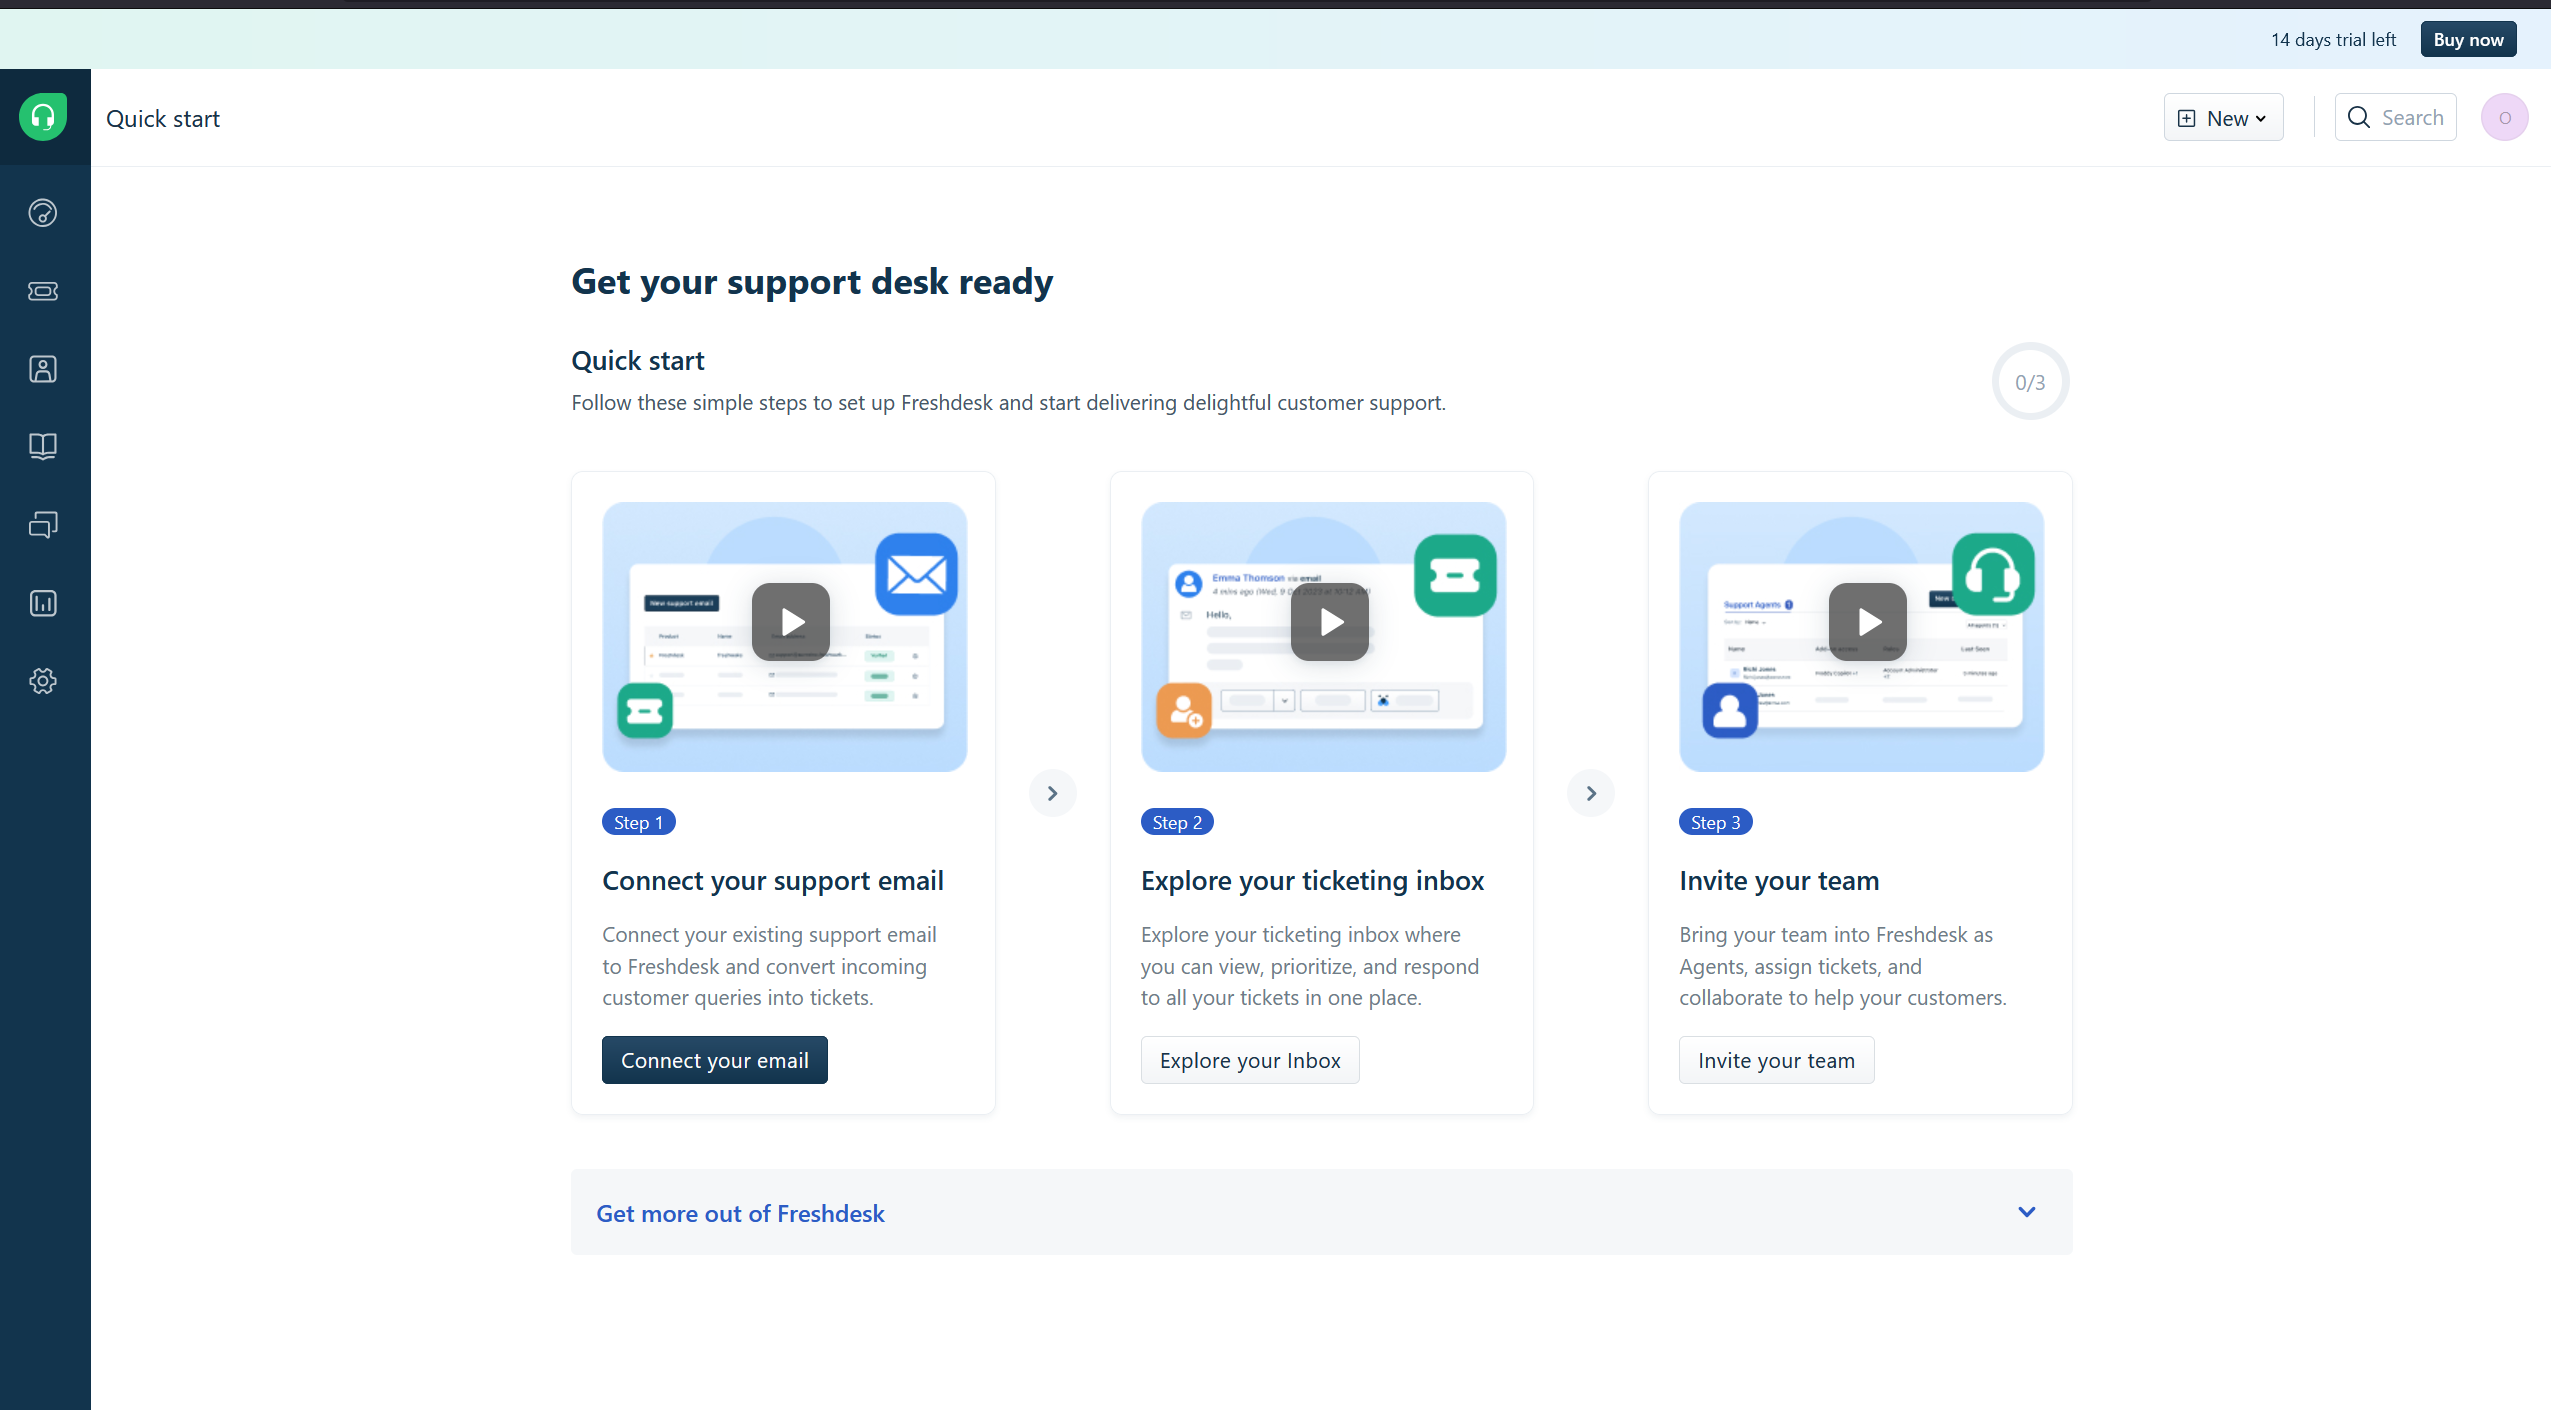2551x1410 pixels.
Task: Click the Freshdesk headset logo
Action: click(x=43, y=117)
